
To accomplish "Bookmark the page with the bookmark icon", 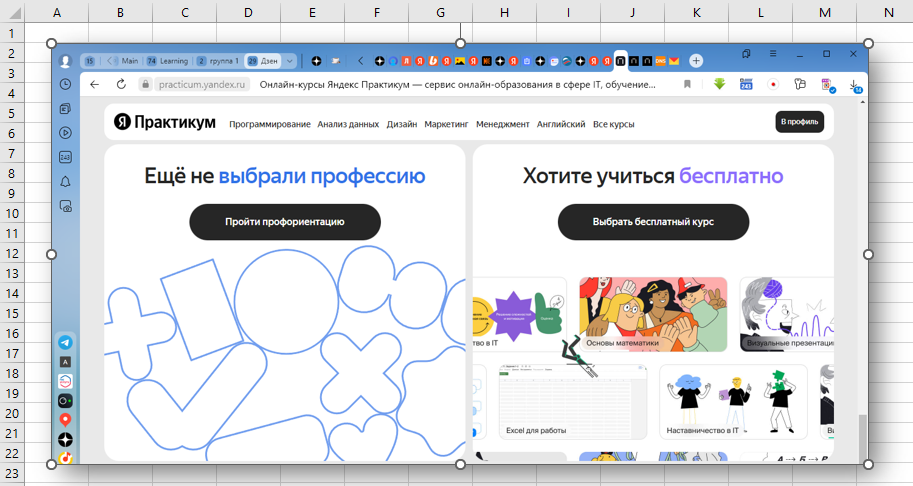I will (x=687, y=84).
